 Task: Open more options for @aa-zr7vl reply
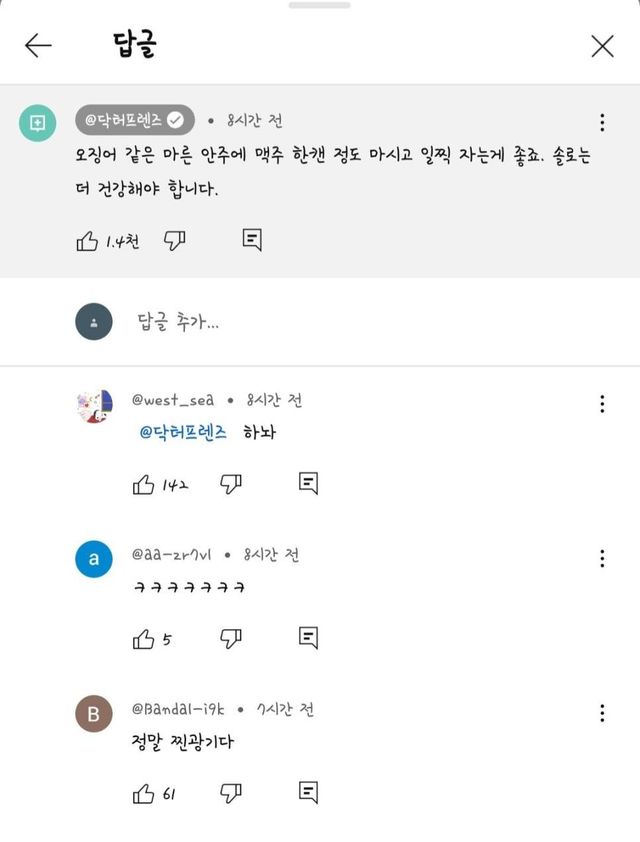[602, 558]
